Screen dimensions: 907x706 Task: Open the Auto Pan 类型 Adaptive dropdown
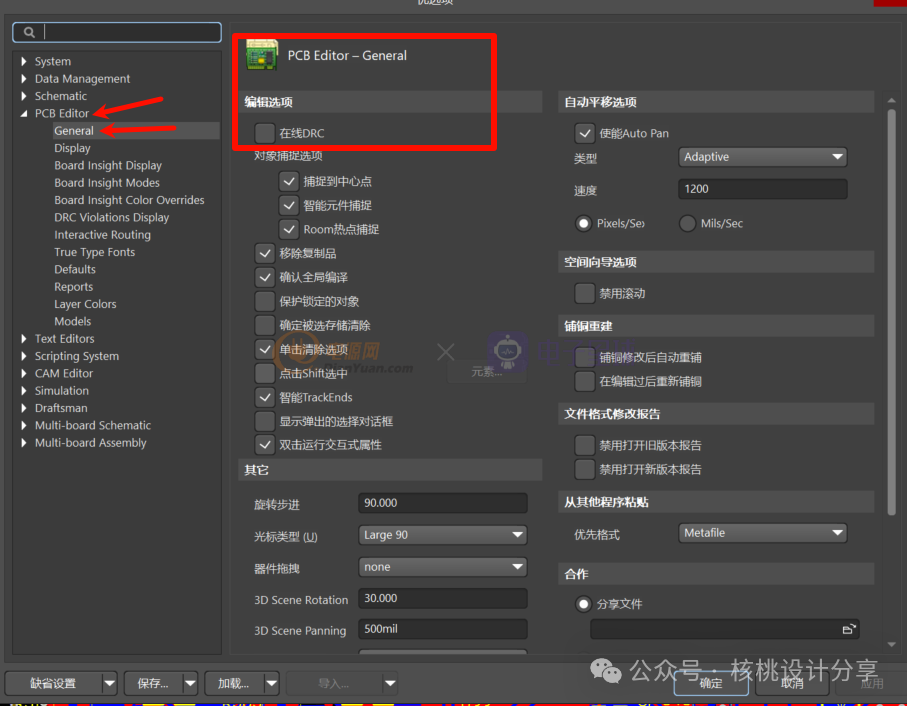[762, 157]
